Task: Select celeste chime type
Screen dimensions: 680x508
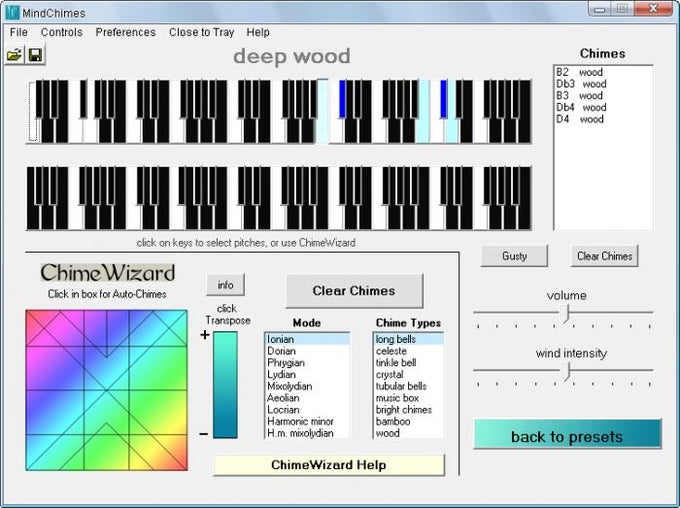Action: (408, 351)
